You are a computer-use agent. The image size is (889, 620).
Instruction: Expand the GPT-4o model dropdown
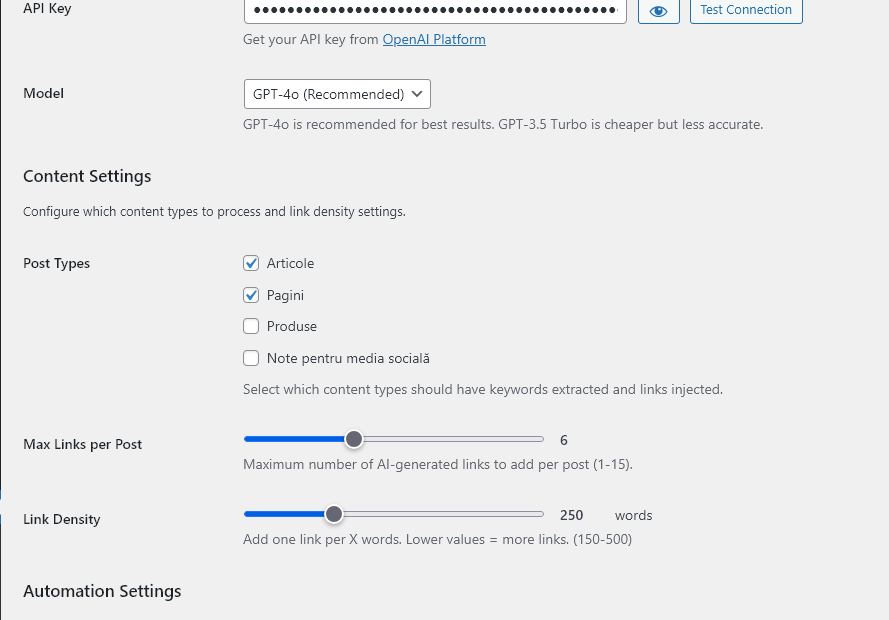[337, 94]
